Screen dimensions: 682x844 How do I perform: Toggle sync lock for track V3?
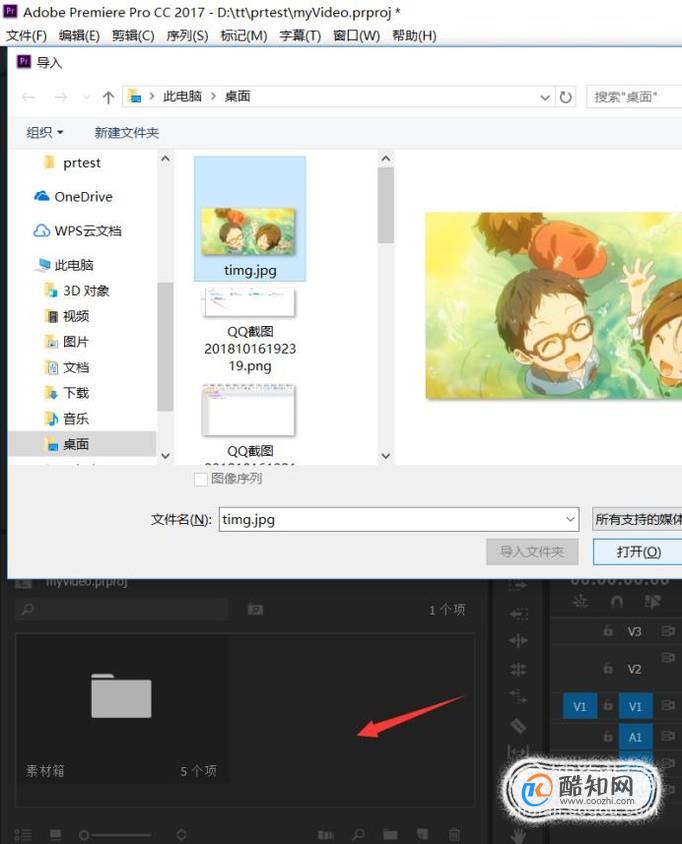pyautogui.click(x=668, y=631)
